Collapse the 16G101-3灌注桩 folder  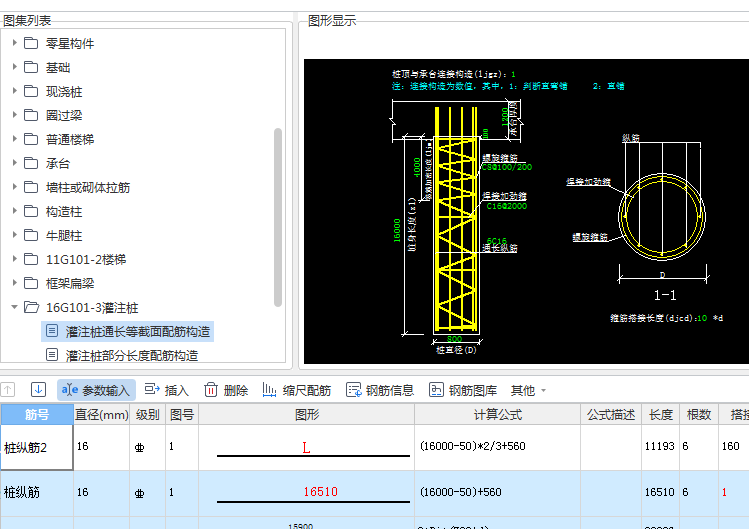tap(14, 307)
